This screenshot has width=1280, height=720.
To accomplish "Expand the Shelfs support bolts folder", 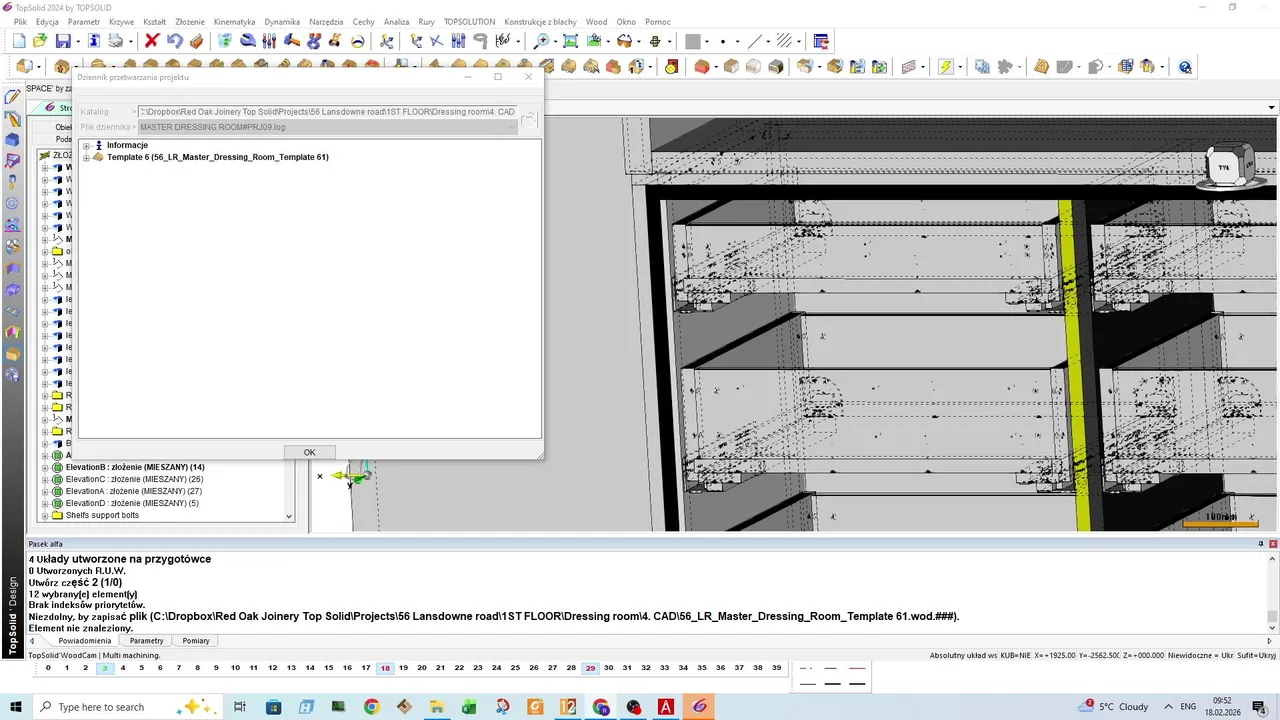I will point(45,515).
